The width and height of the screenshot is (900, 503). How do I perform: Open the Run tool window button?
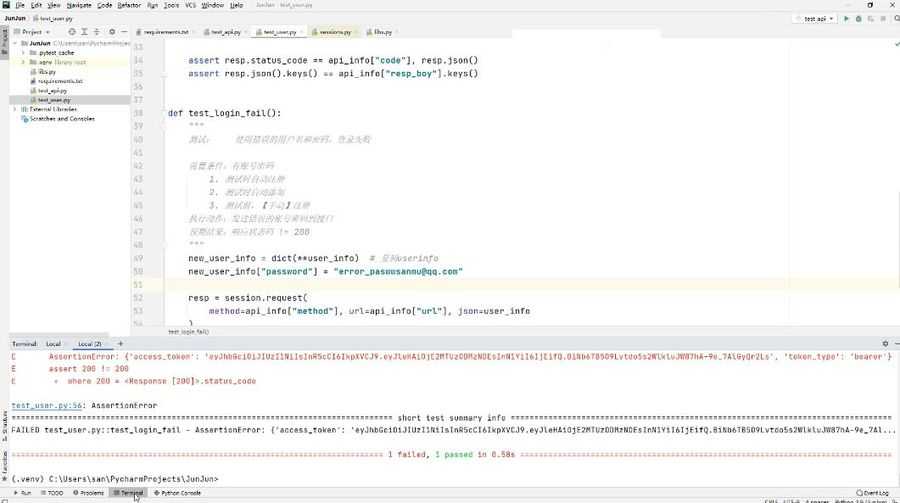(x=22, y=493)
